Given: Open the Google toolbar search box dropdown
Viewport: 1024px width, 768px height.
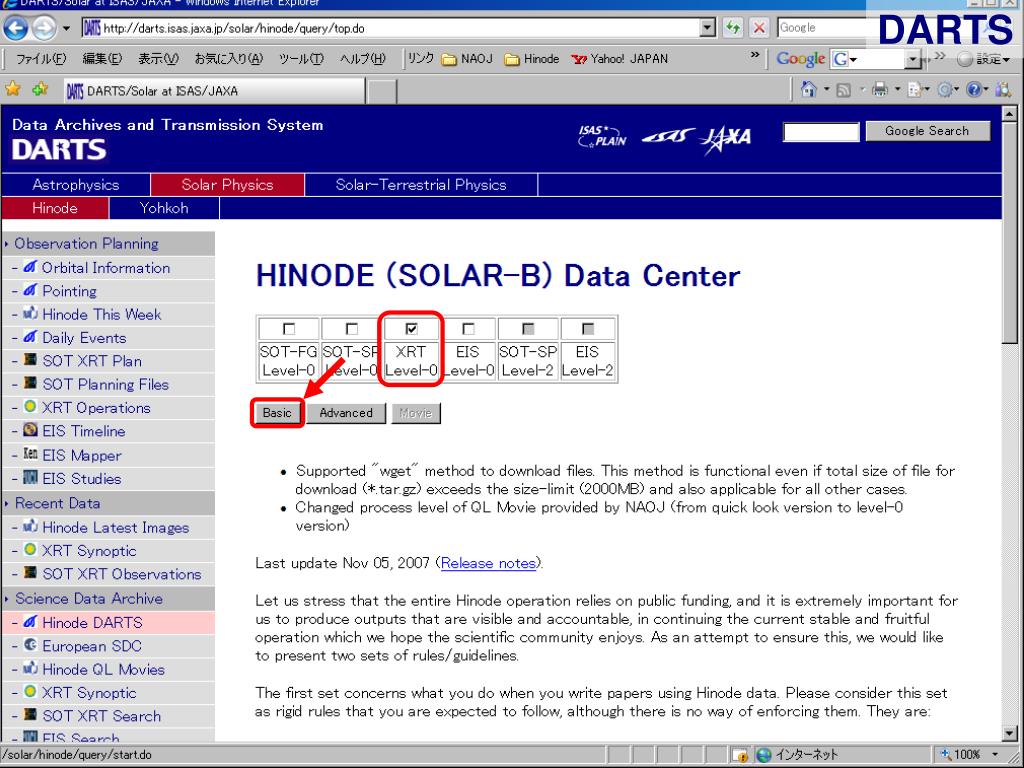Looking at the screenshot, I should coord(914,59).
